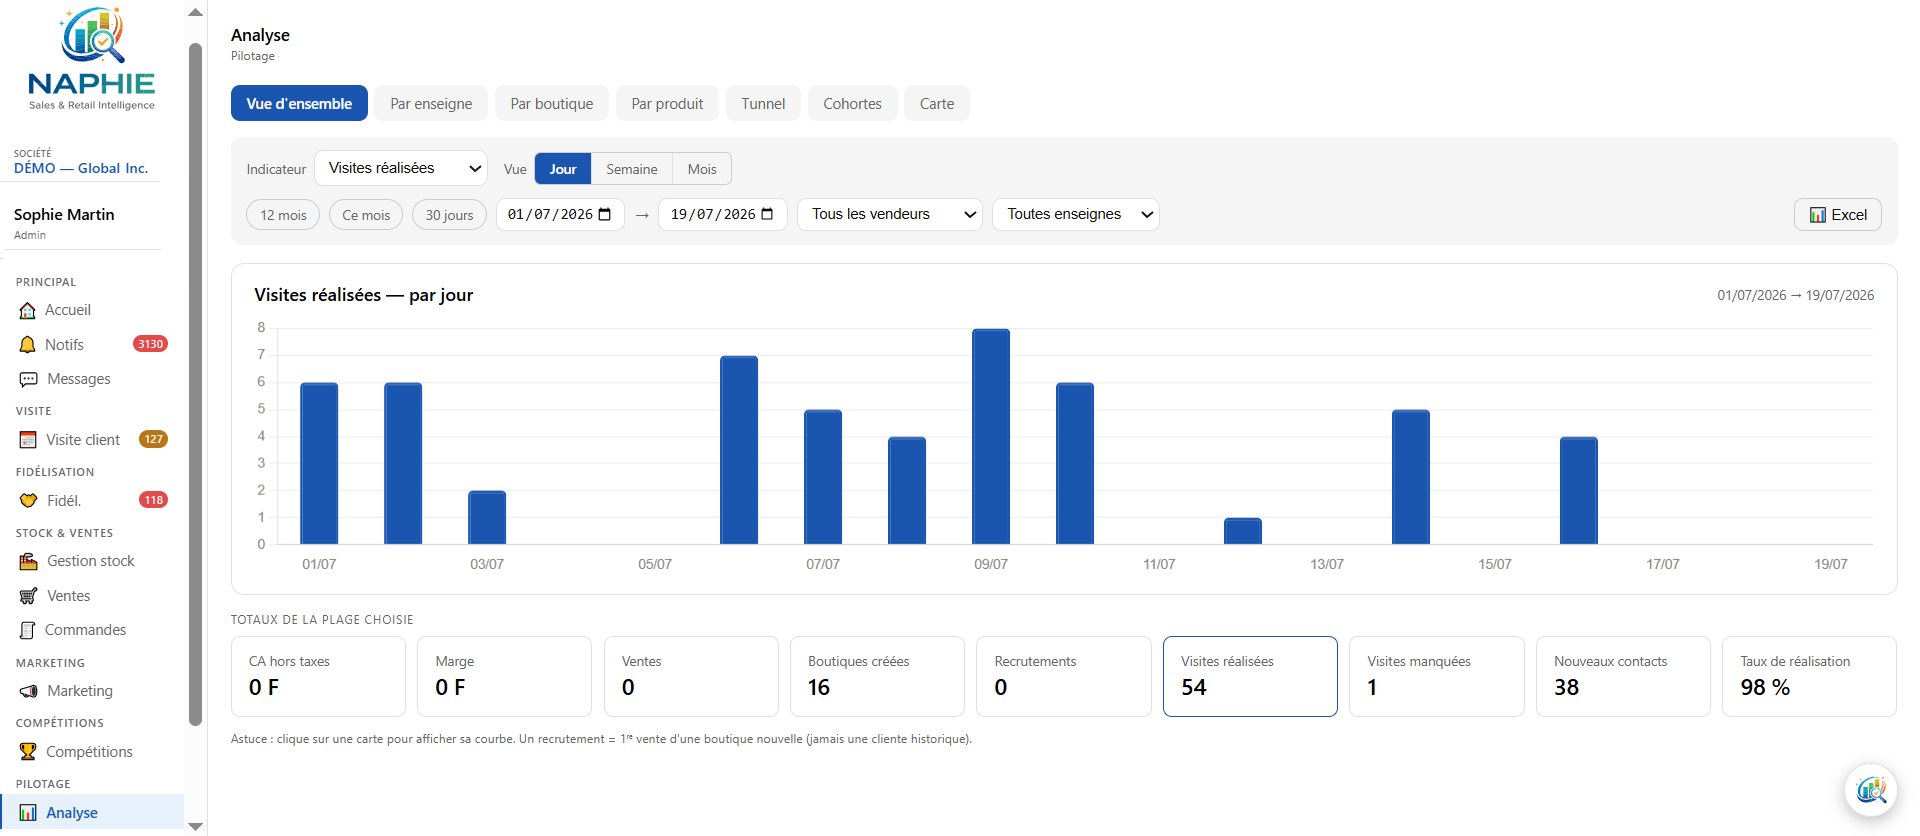
Task: Open the Indicateur Visites réalisées dropdown
Action: tap(401, 168)
